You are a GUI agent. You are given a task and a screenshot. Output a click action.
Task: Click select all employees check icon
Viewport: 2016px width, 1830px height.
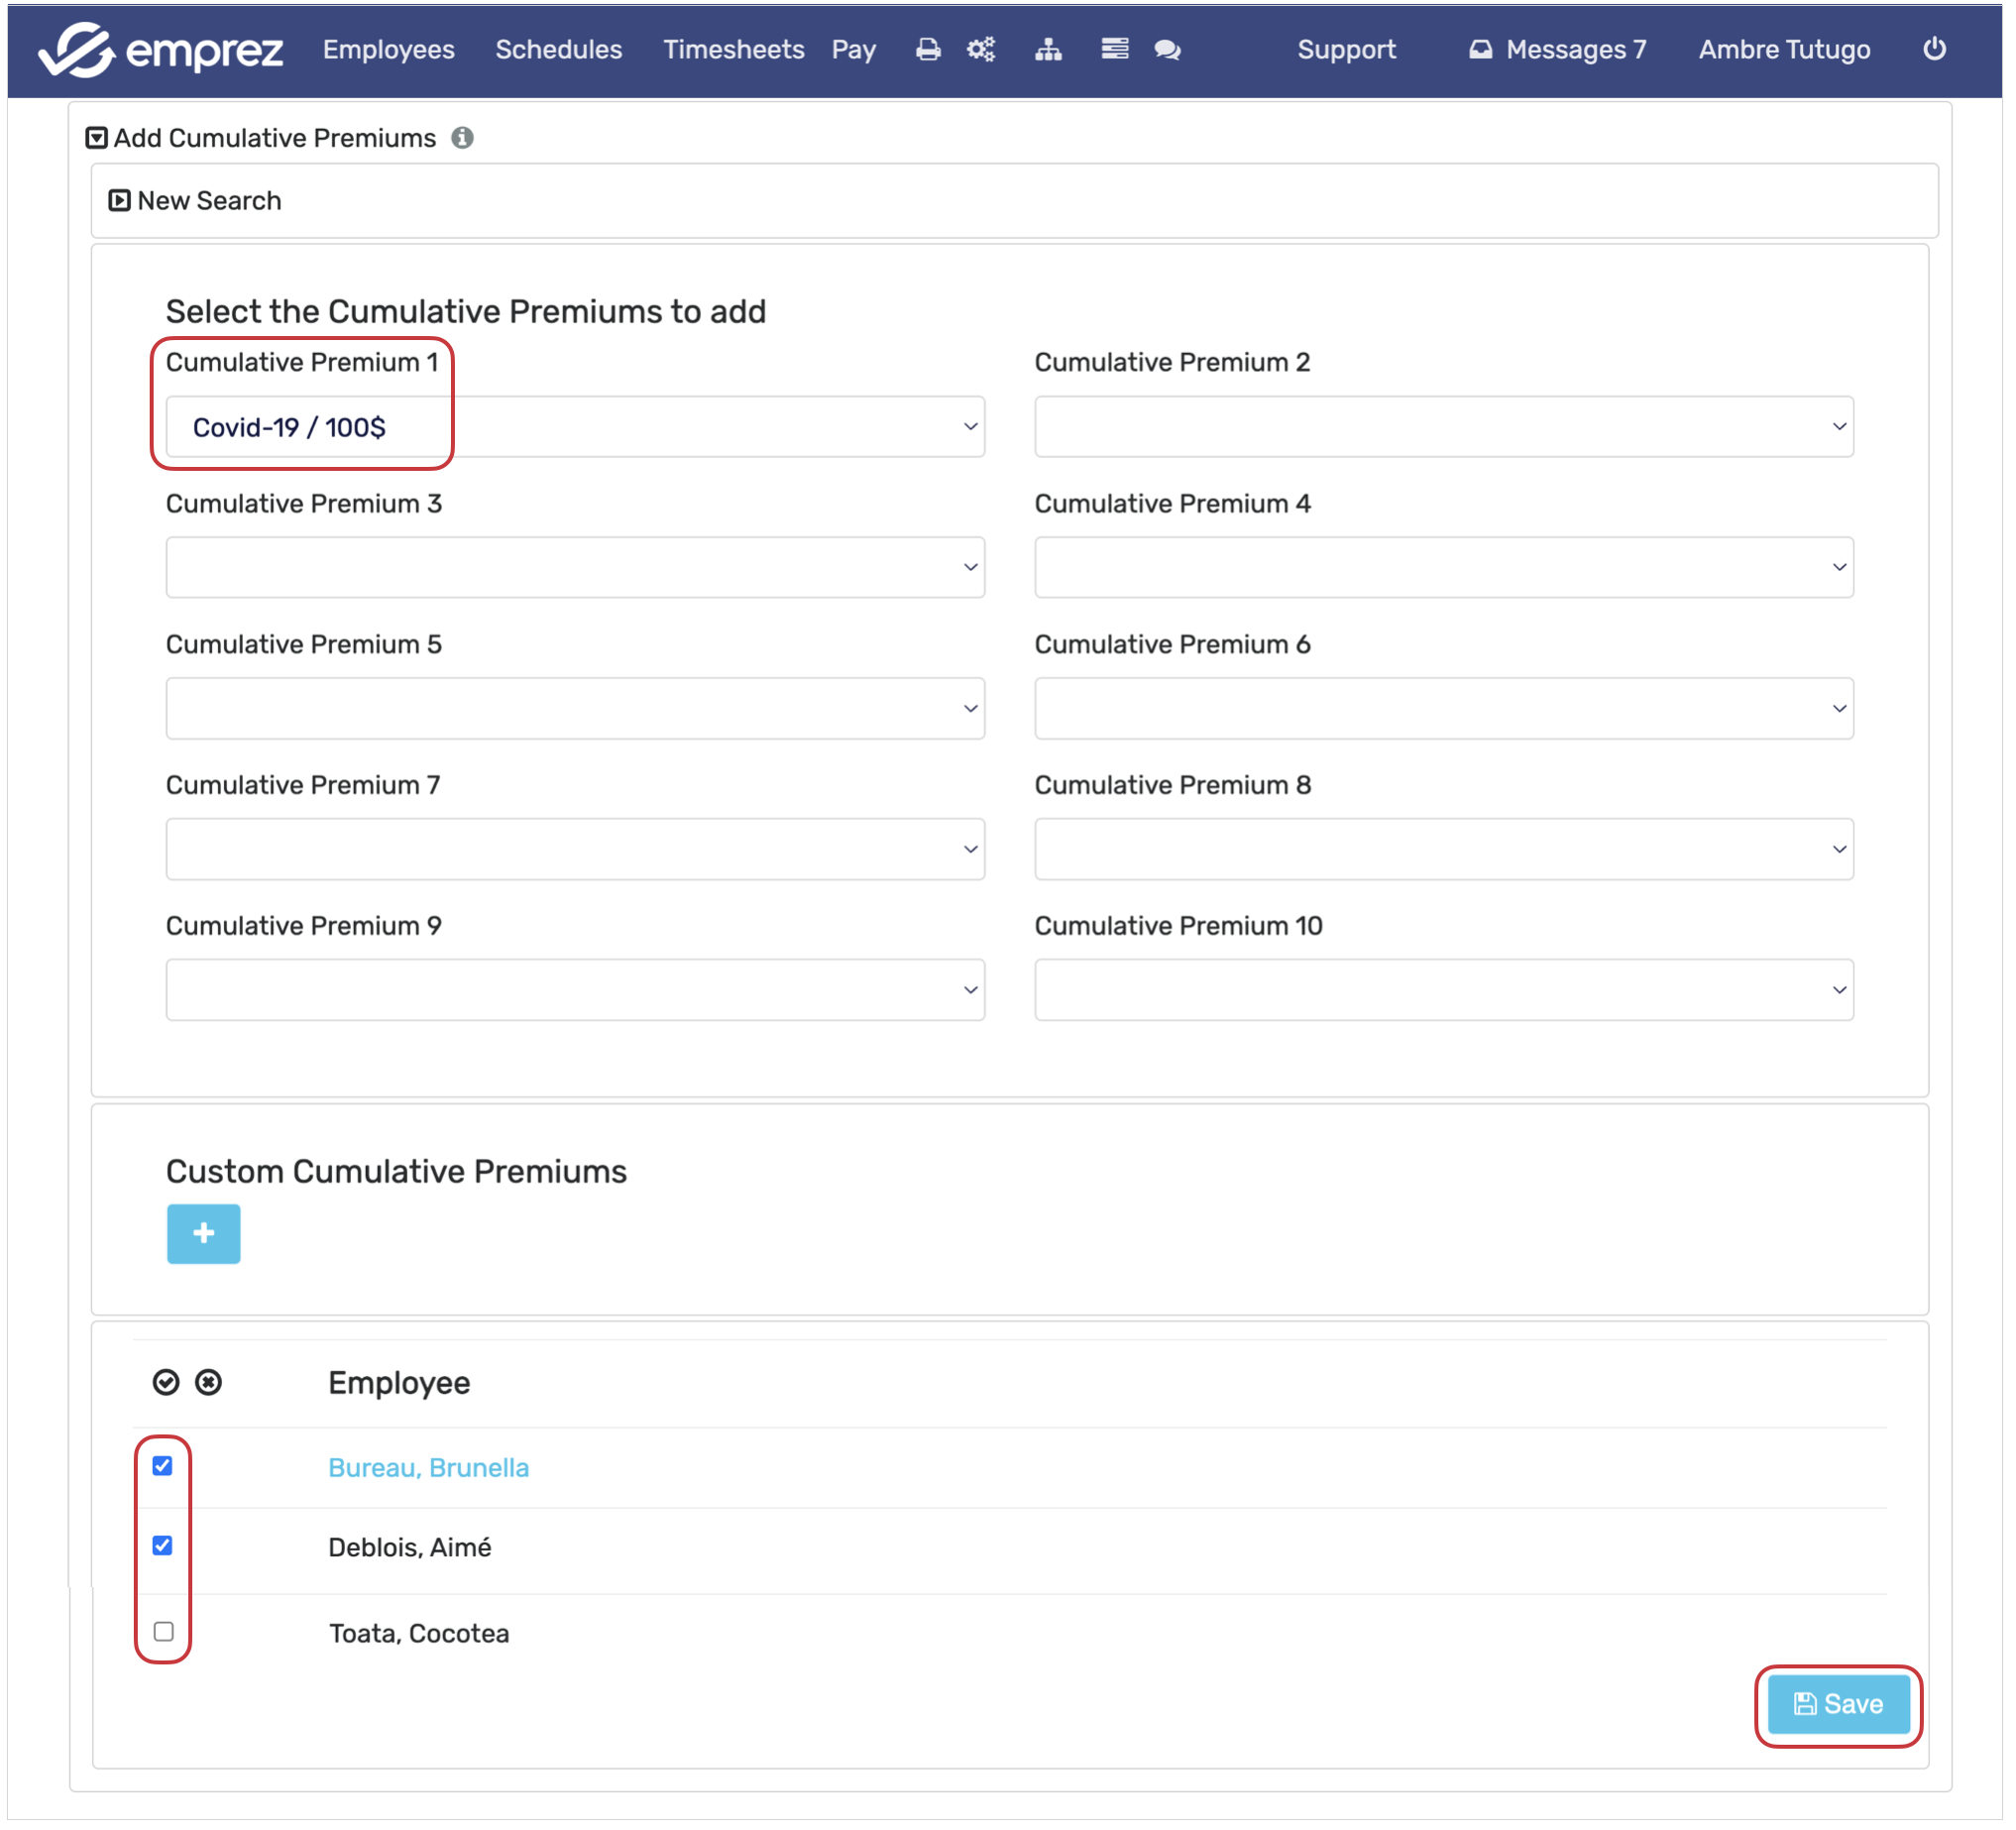pos(166,1382)
